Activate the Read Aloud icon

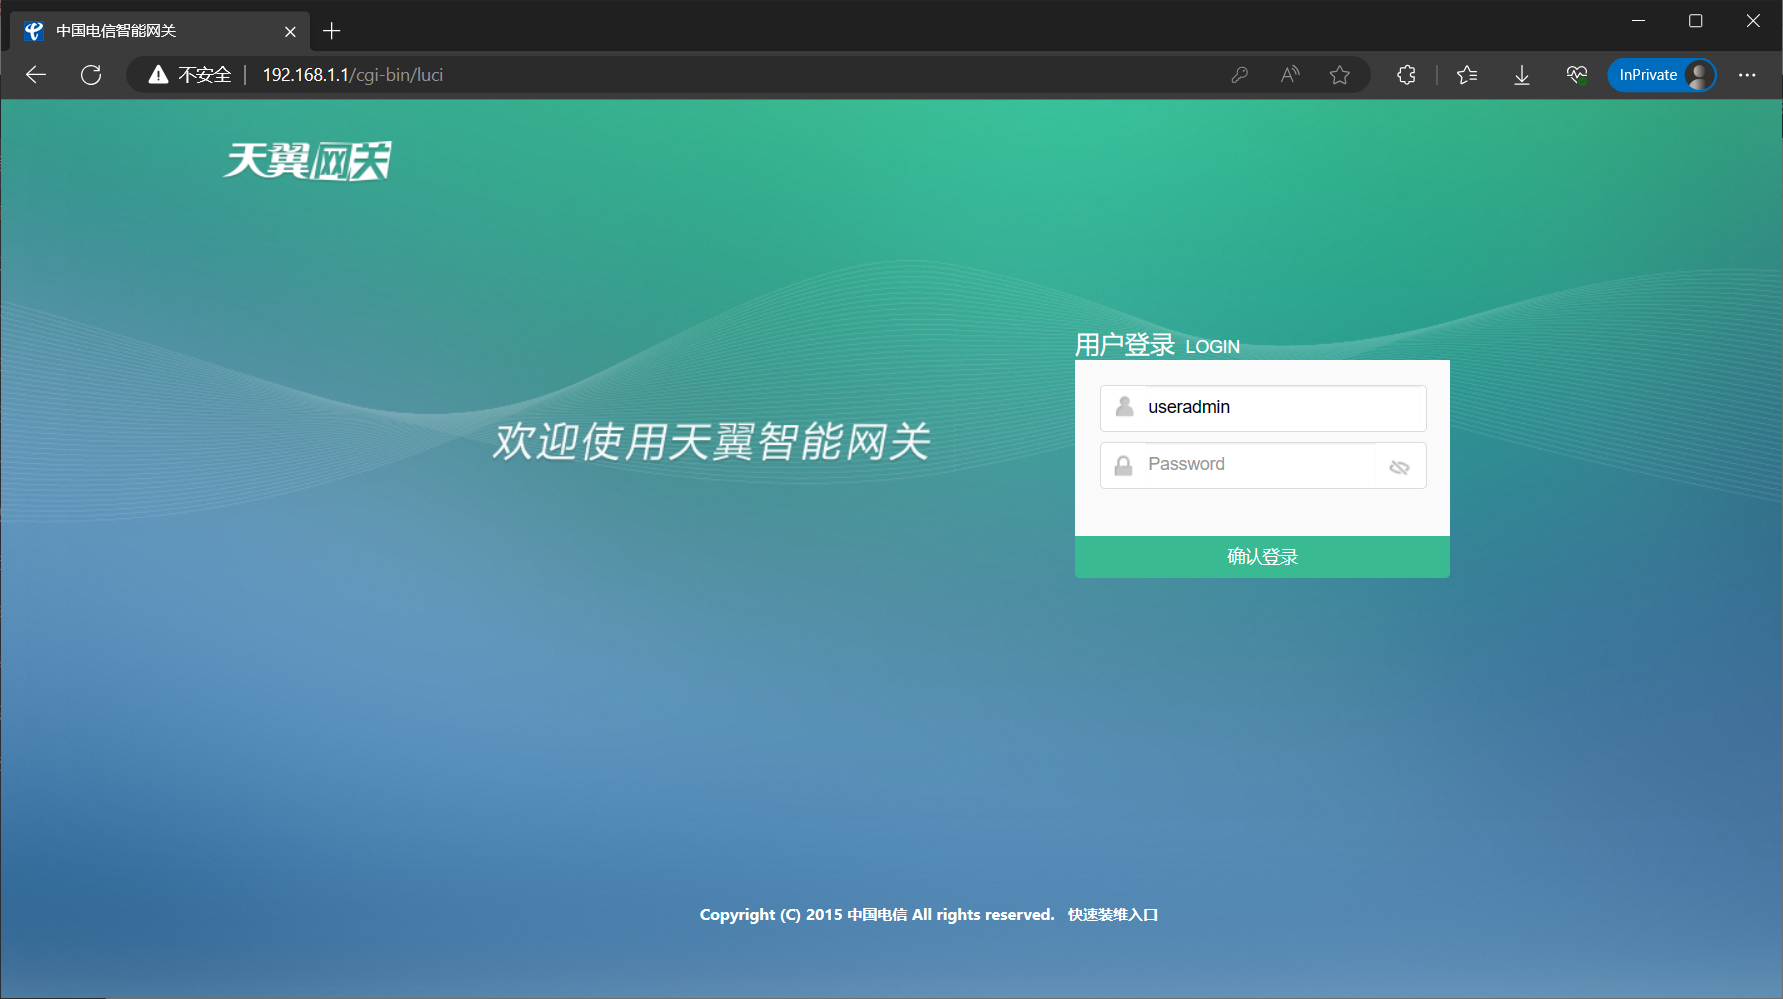[x=1290, y=75]
